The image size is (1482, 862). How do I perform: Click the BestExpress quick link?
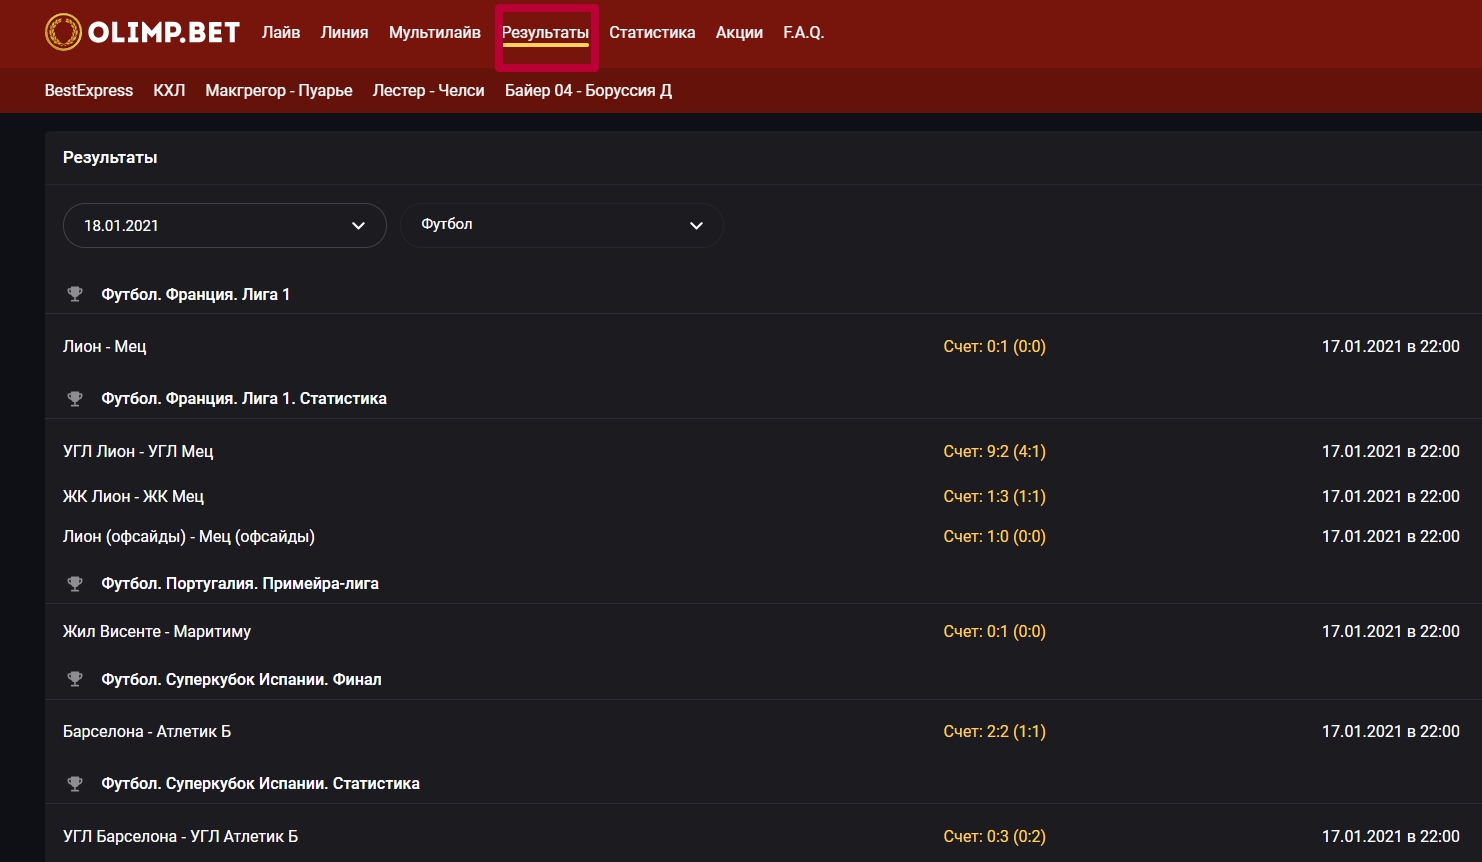coord(89,90)
